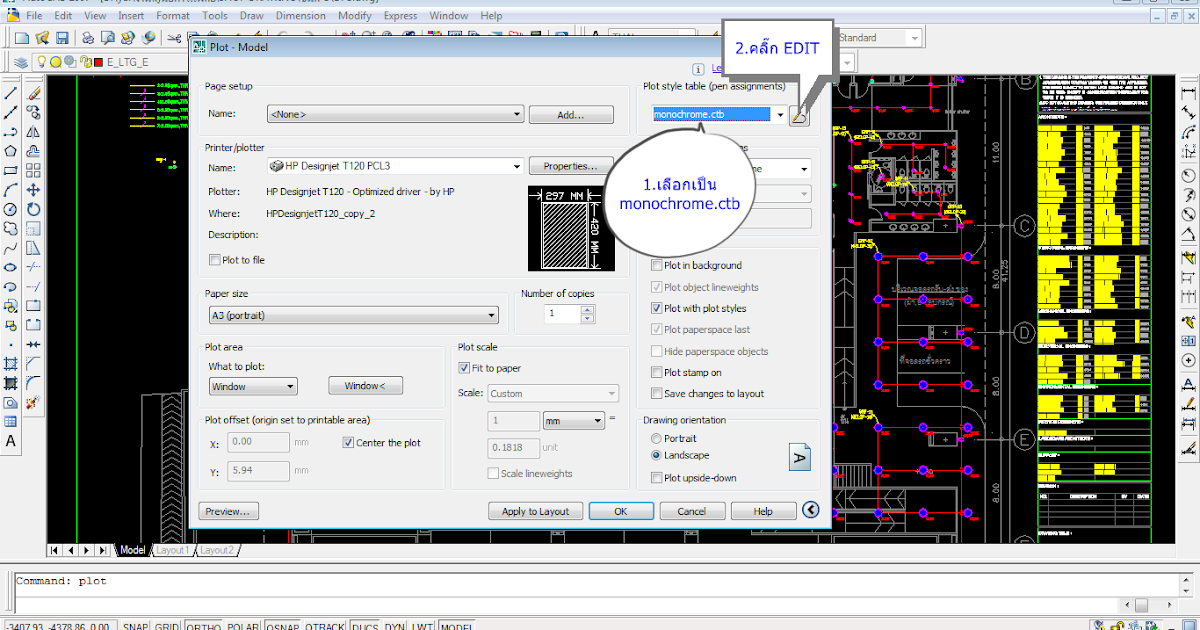
Task: Open the File menu
Action: pos(34,16)
